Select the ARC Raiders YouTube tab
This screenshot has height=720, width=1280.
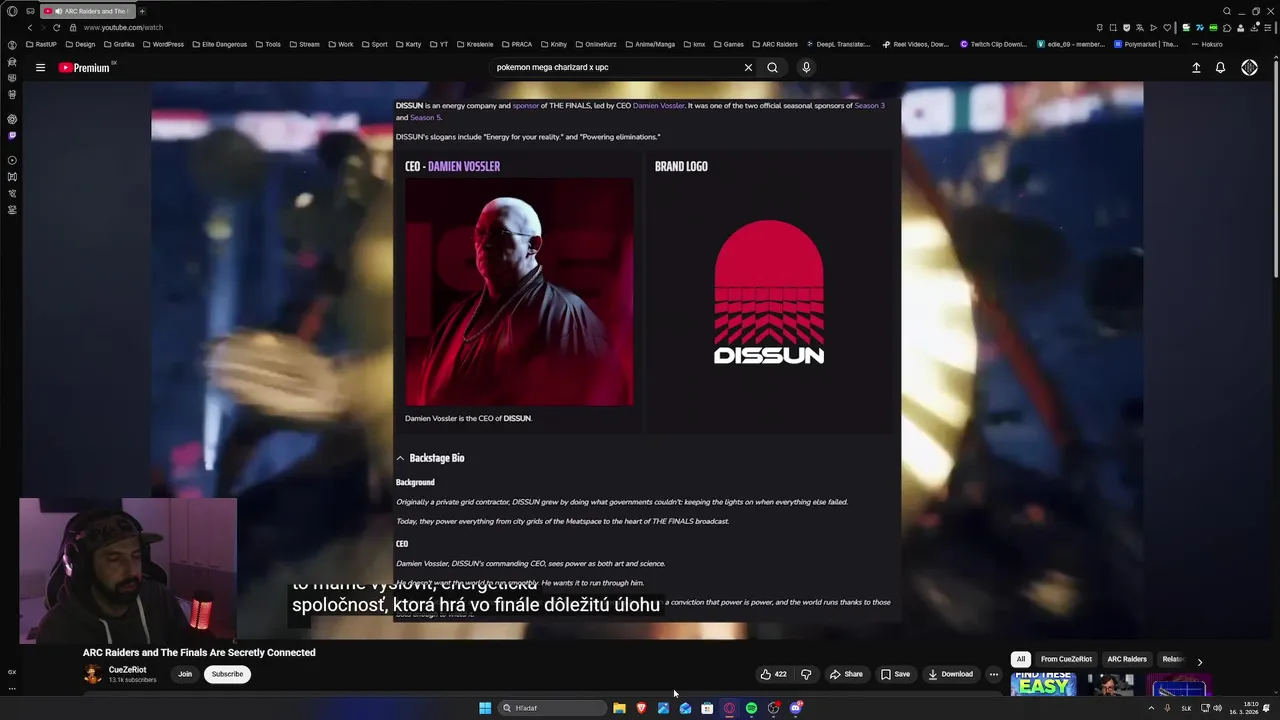[88, 11]
